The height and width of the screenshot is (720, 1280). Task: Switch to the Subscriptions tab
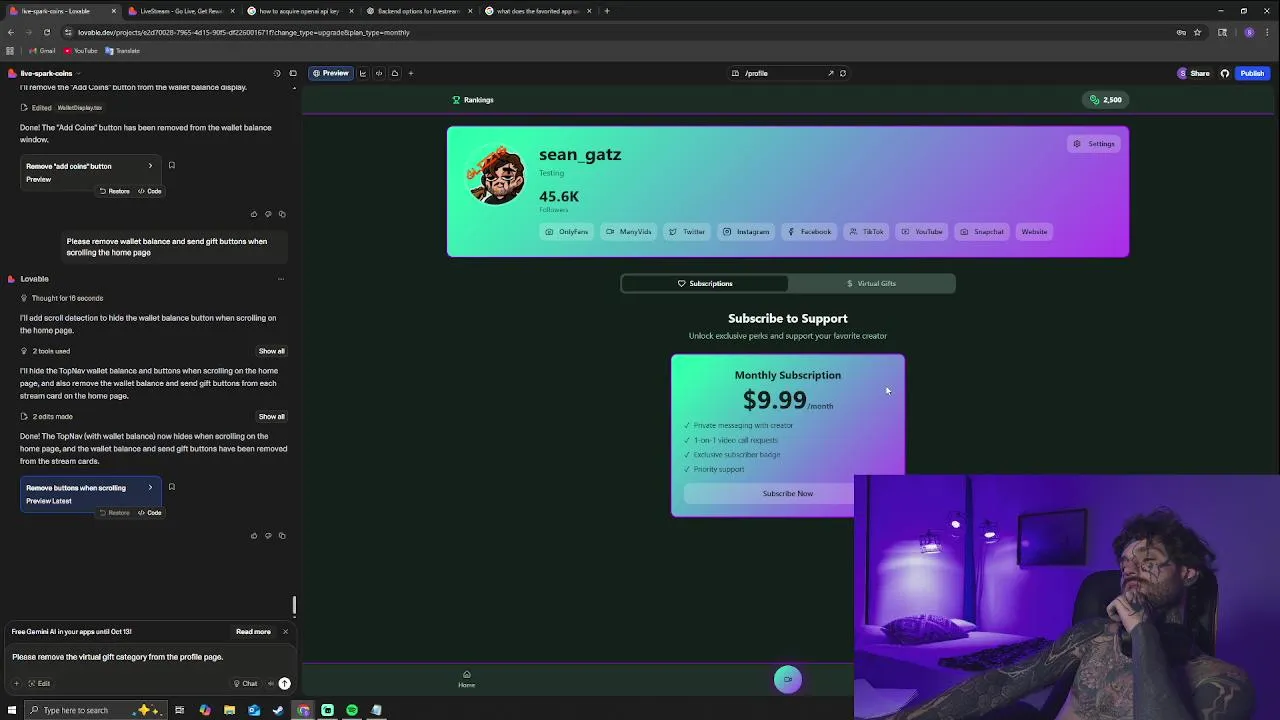705,283
